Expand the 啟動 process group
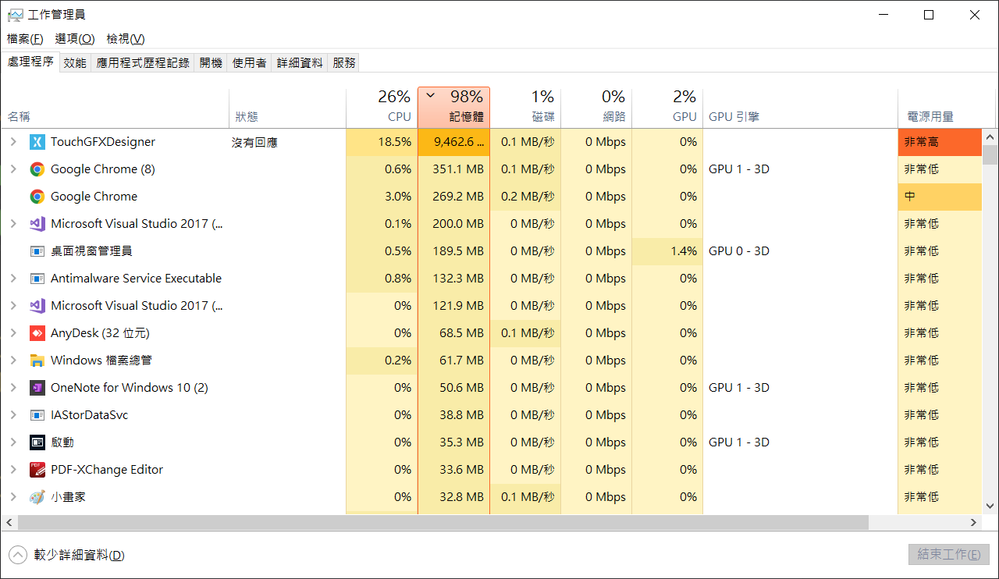This screenshot has width=999, height=579. coord(13,443)
